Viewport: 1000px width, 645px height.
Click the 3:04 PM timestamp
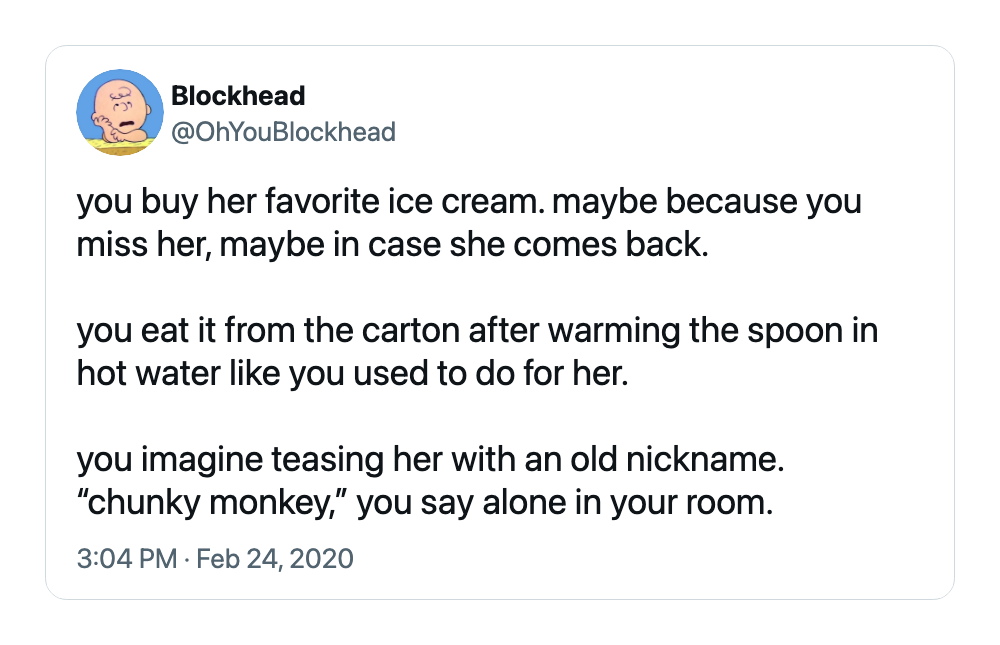point(126,559)
